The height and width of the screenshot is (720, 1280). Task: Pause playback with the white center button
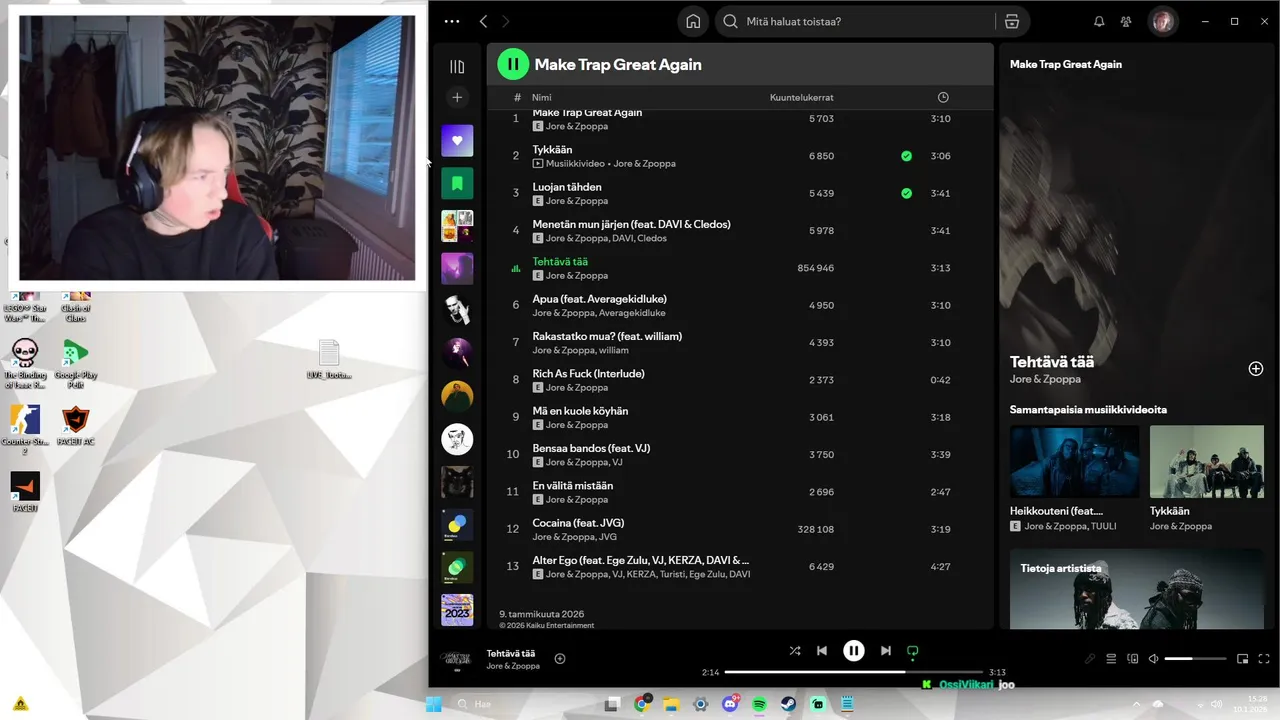[x=853, y=650]
